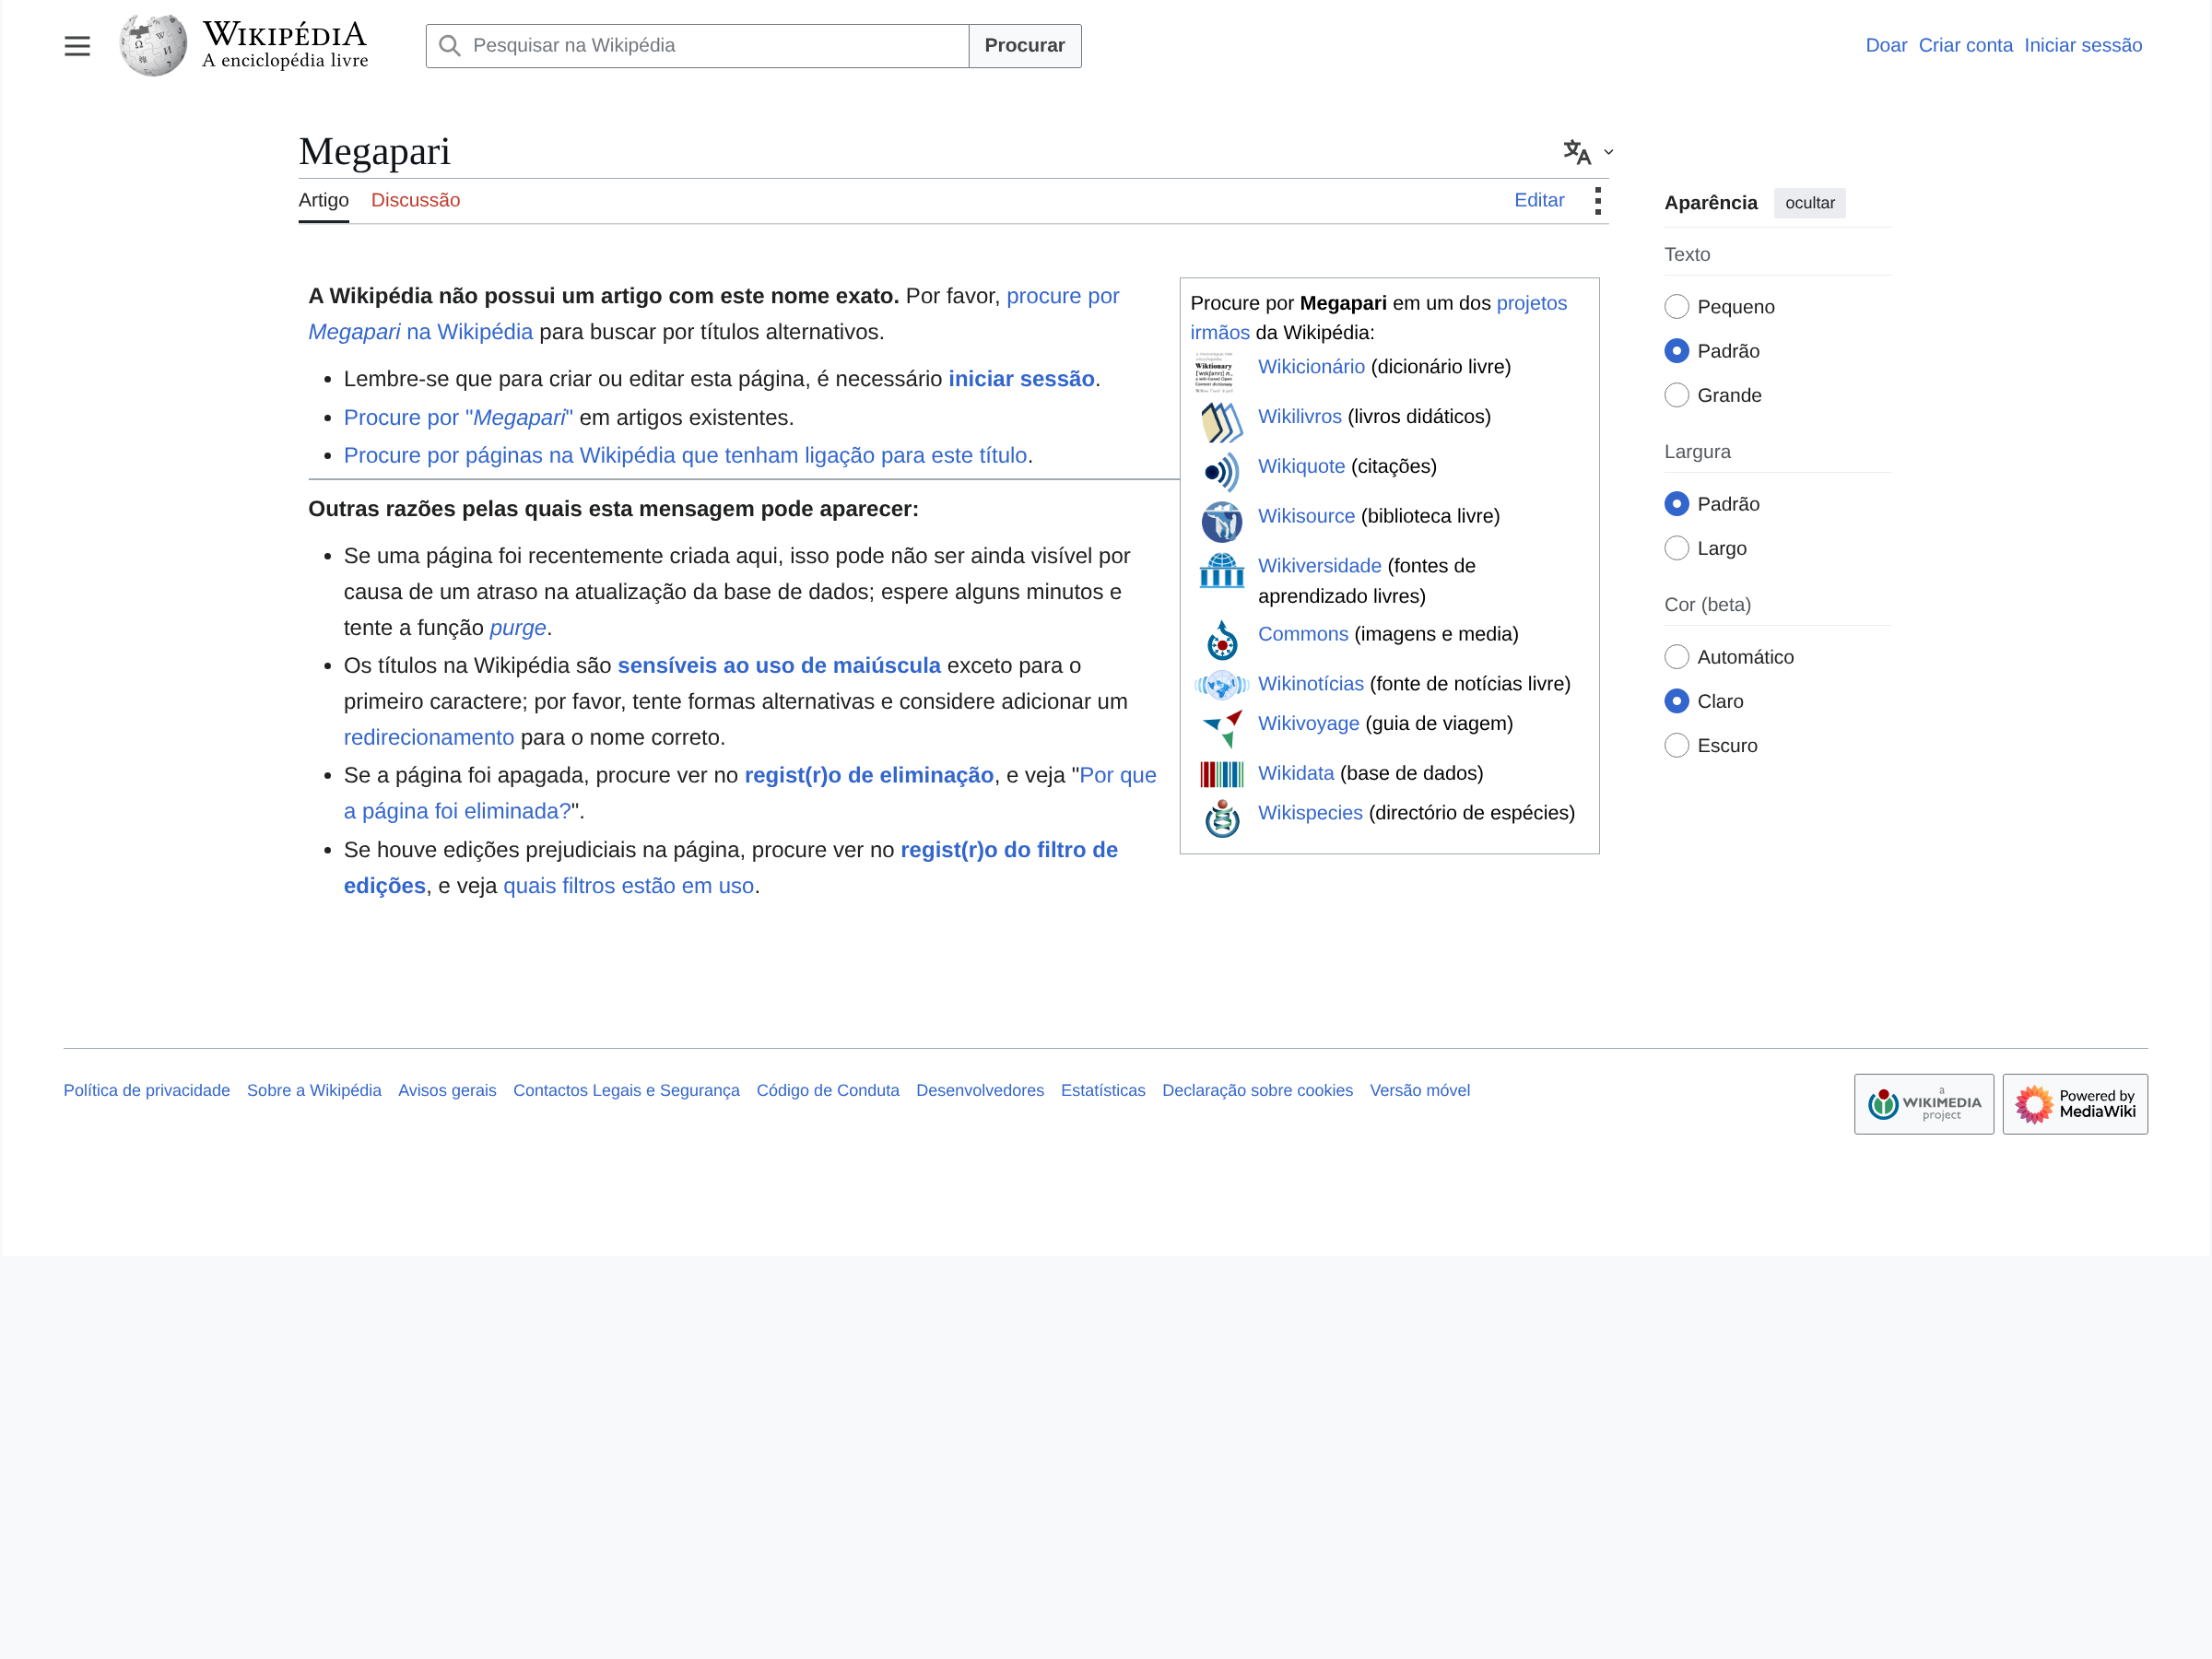Viewport: 2212px width, 1659px height.
Task: Open the Commons text link
Action: click(1303, 634)
